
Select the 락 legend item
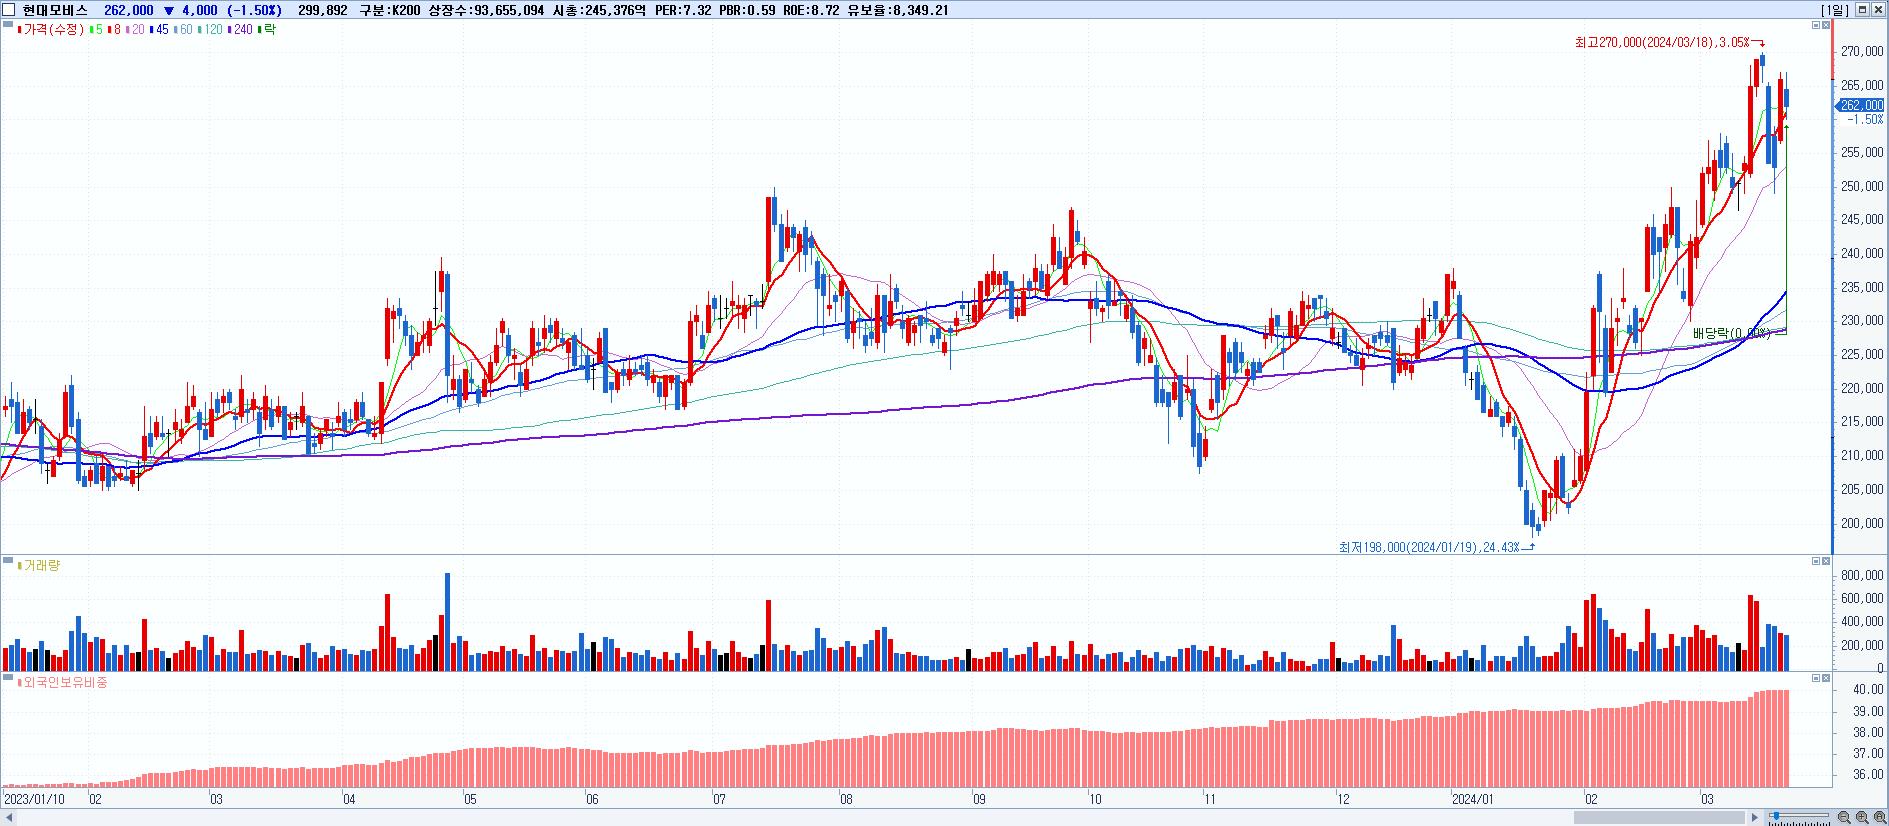pyautogui.click(x=267, y=30)
